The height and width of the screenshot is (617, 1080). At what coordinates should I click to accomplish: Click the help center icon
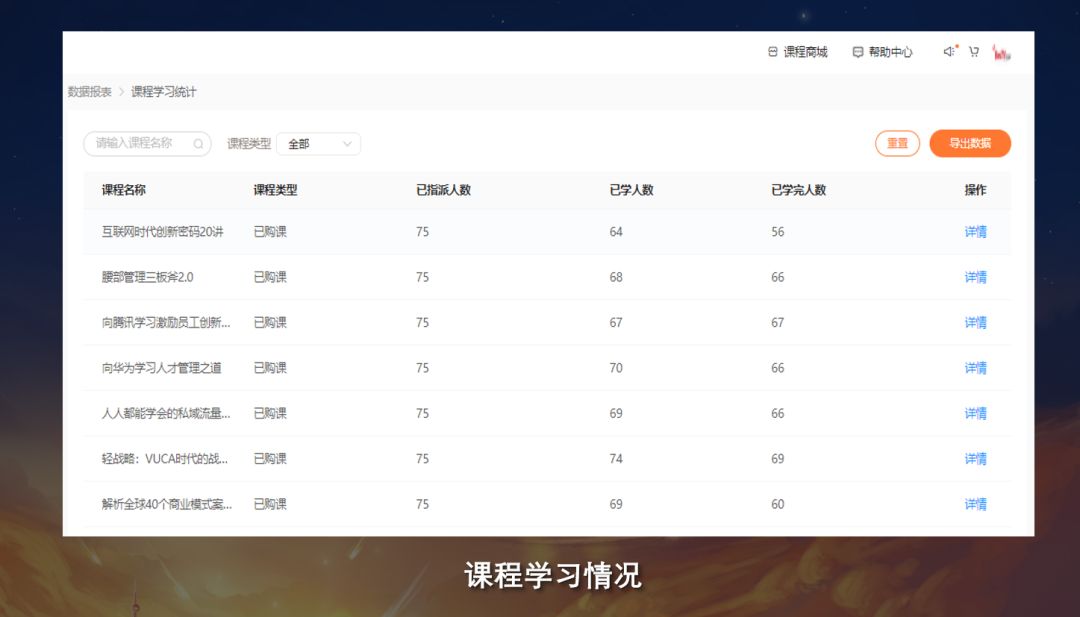coord(858,52)
